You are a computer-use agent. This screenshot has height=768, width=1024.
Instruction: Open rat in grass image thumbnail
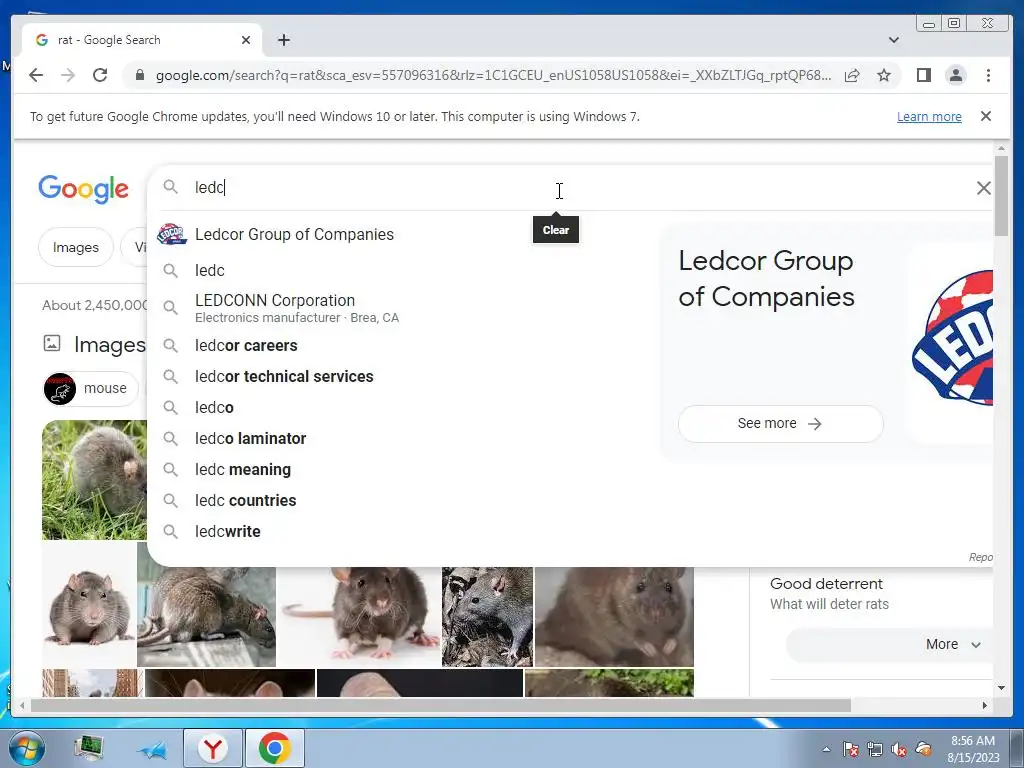pos(95,480)
